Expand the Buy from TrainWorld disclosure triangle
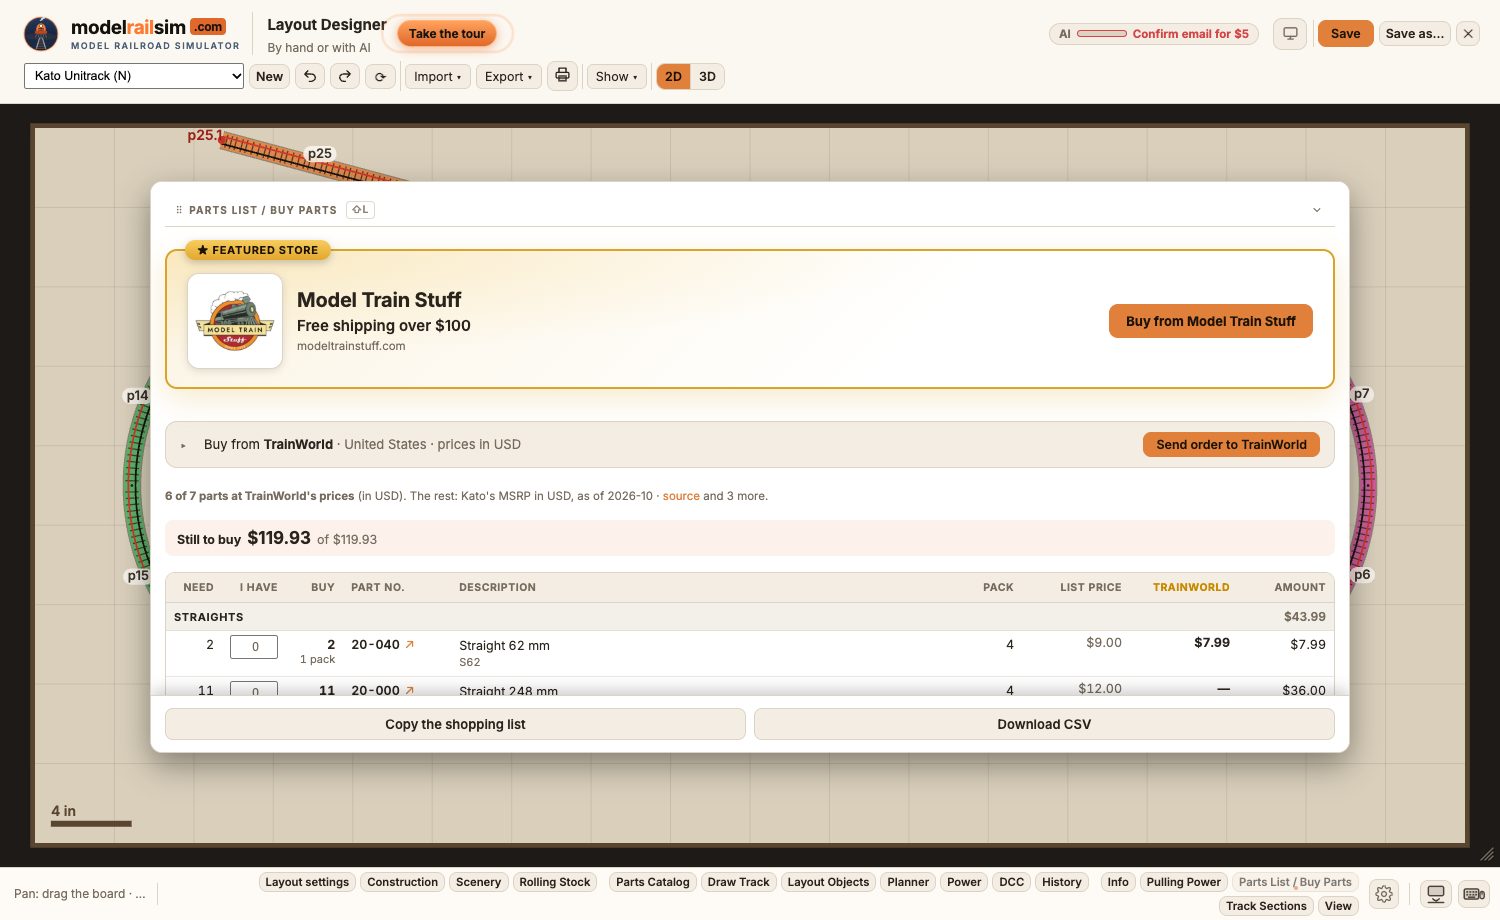The width and height of the screenshot is (1500, 920). click(183, 445)
